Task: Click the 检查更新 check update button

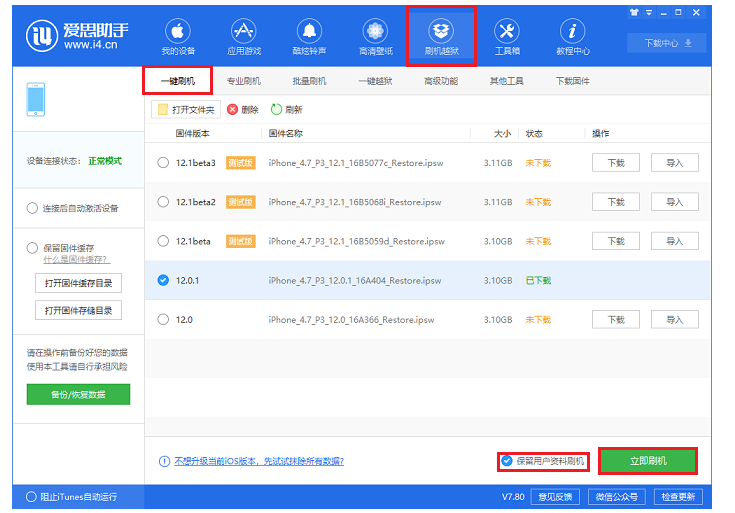Action: click(x=678, y=497)
